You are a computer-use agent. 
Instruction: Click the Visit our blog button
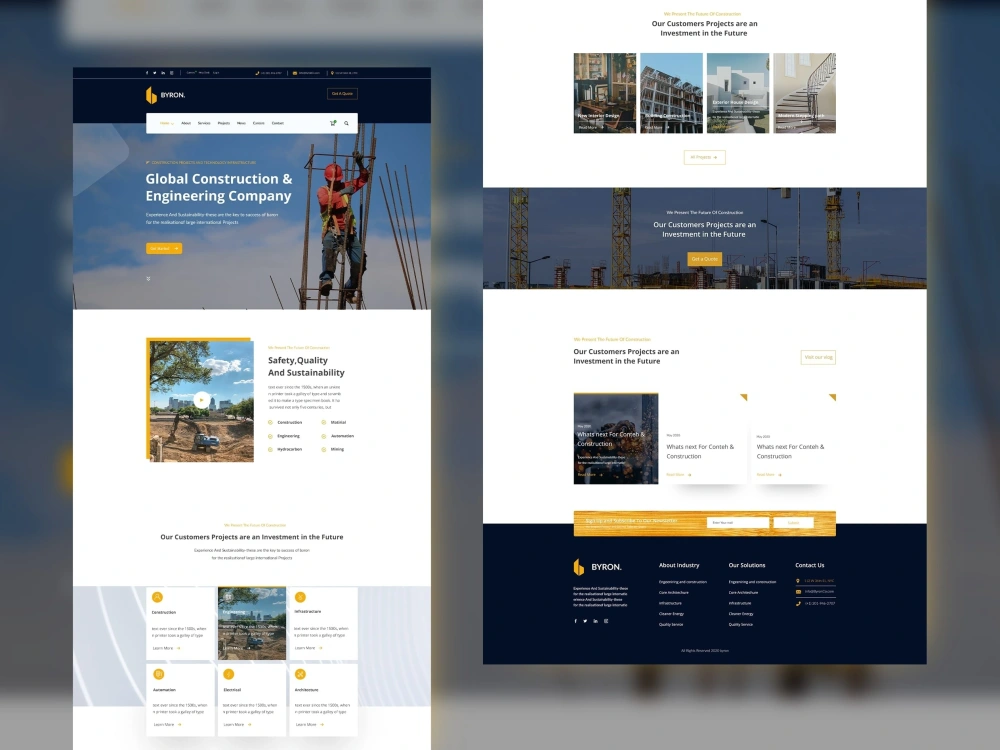[818, 357]
